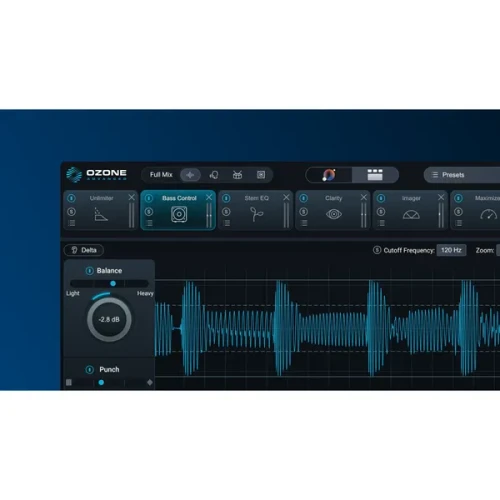Open the Unlimiter module preset list
This screenshot has height=500, width=500.
pos(71,223)
